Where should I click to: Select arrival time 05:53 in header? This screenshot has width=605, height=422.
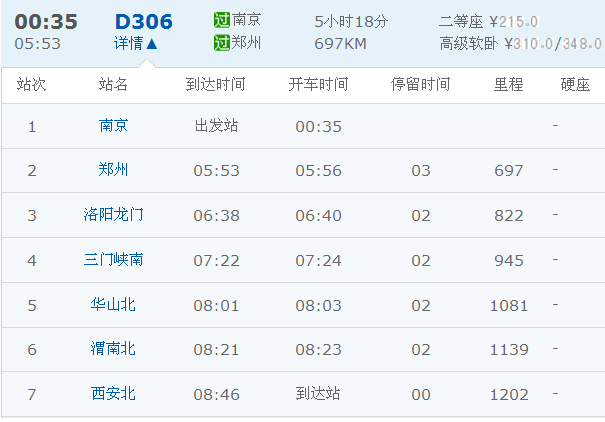37,44
